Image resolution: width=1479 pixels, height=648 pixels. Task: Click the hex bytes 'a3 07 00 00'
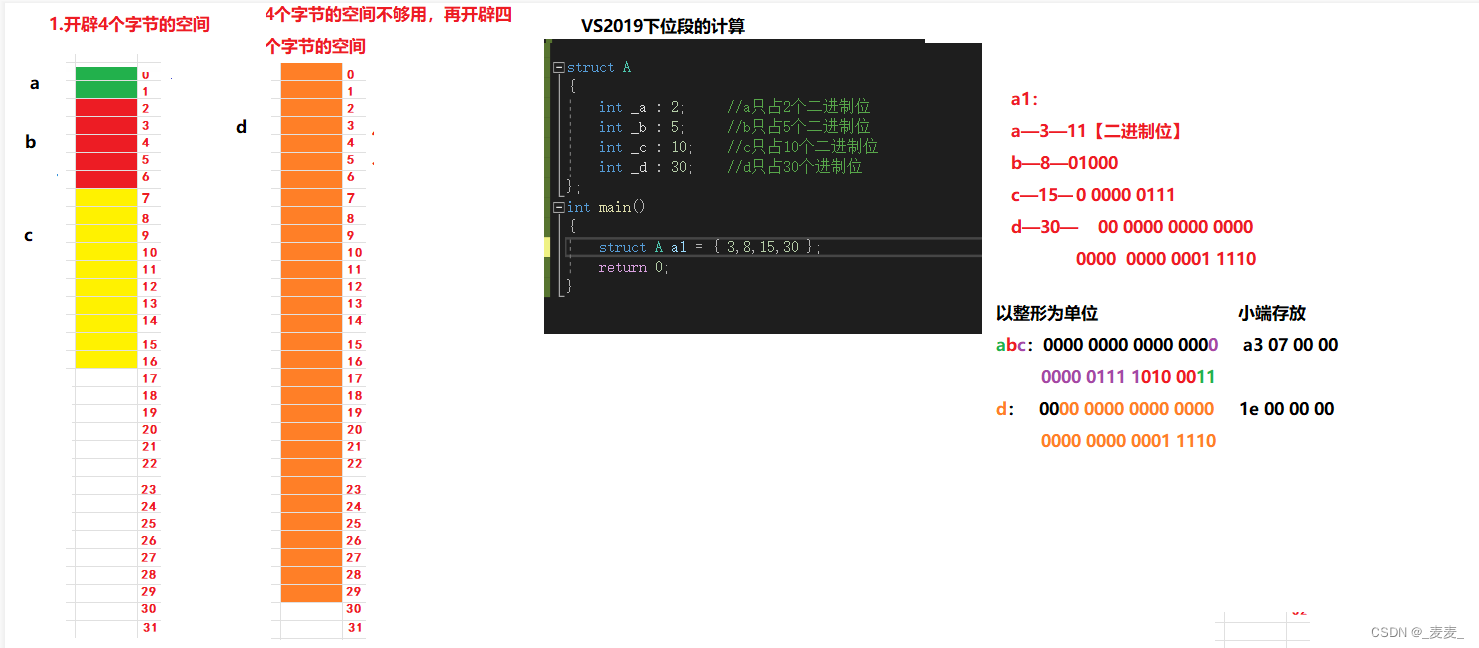1290,345
